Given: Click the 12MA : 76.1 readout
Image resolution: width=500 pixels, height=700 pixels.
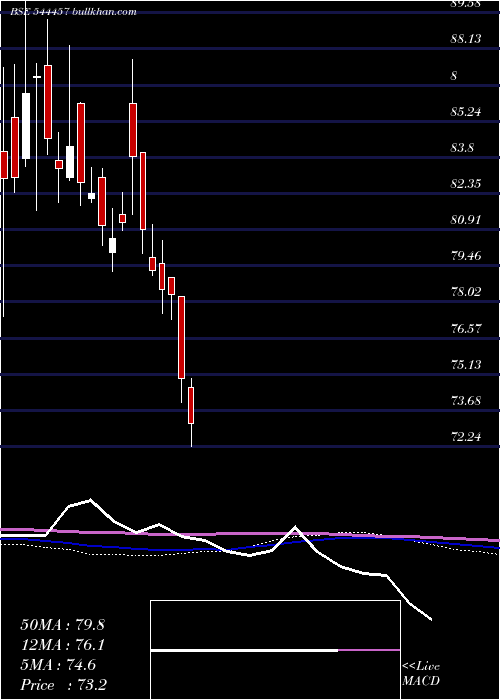Looking at the screenshot, I should click(x=62, y=645).
